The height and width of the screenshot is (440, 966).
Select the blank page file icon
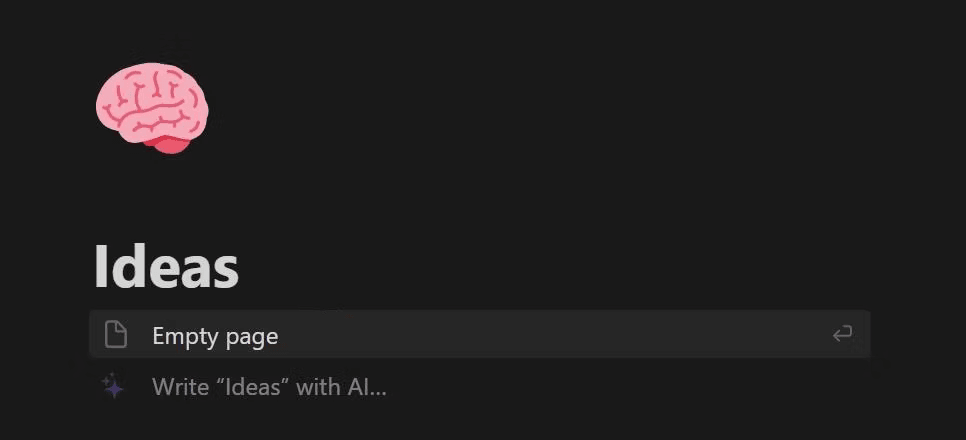tap(116, 335)
